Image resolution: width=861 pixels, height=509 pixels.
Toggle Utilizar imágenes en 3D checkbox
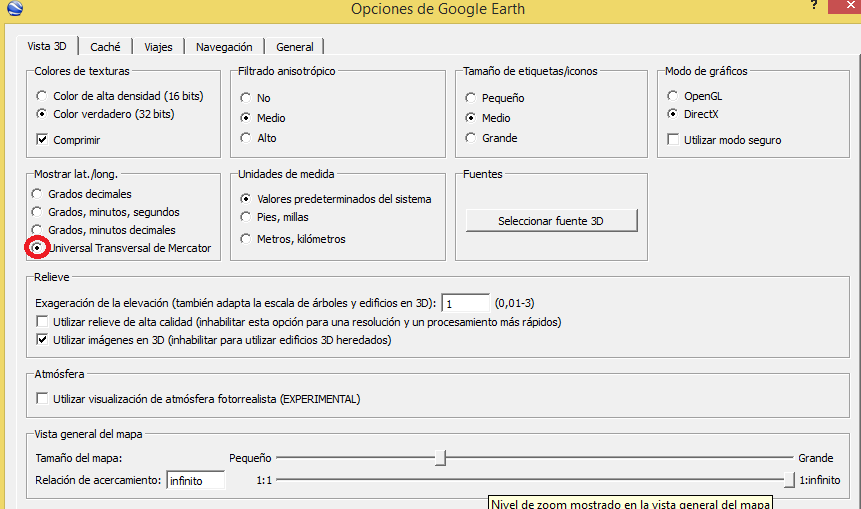coord(42,339)
